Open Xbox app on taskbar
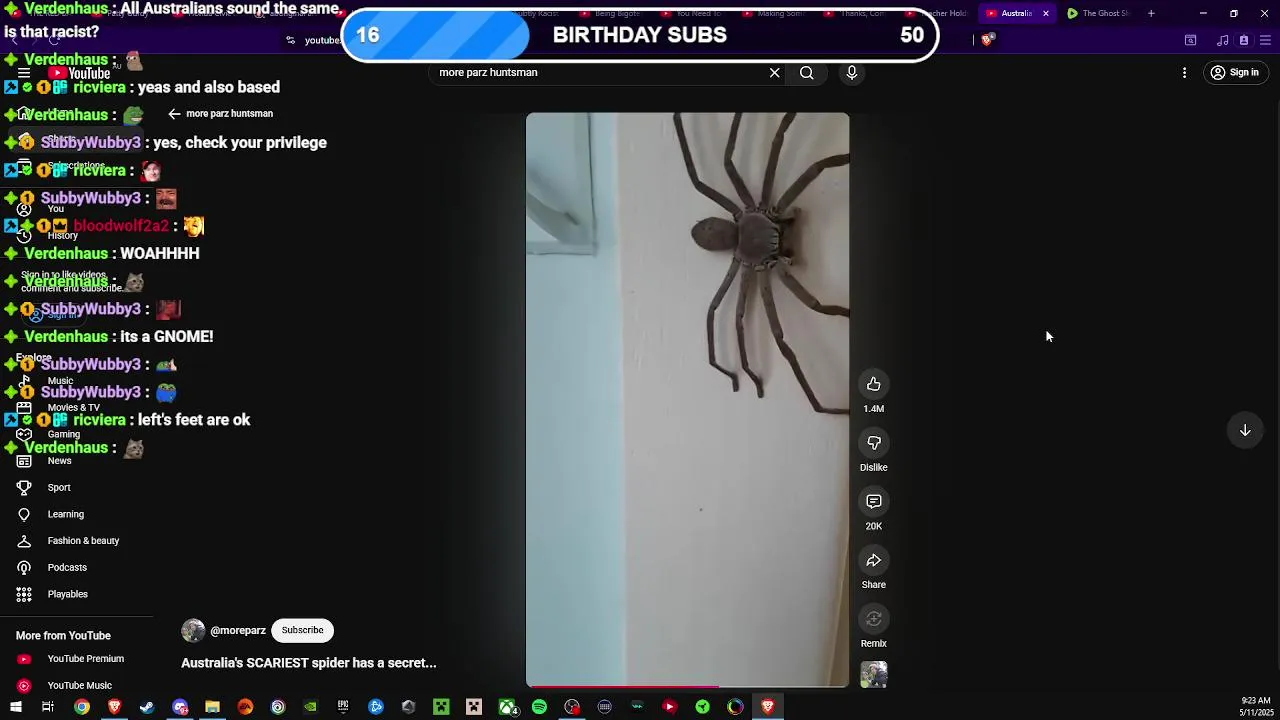Screen dimensions: 1280x720 click(x=507, y=707)
